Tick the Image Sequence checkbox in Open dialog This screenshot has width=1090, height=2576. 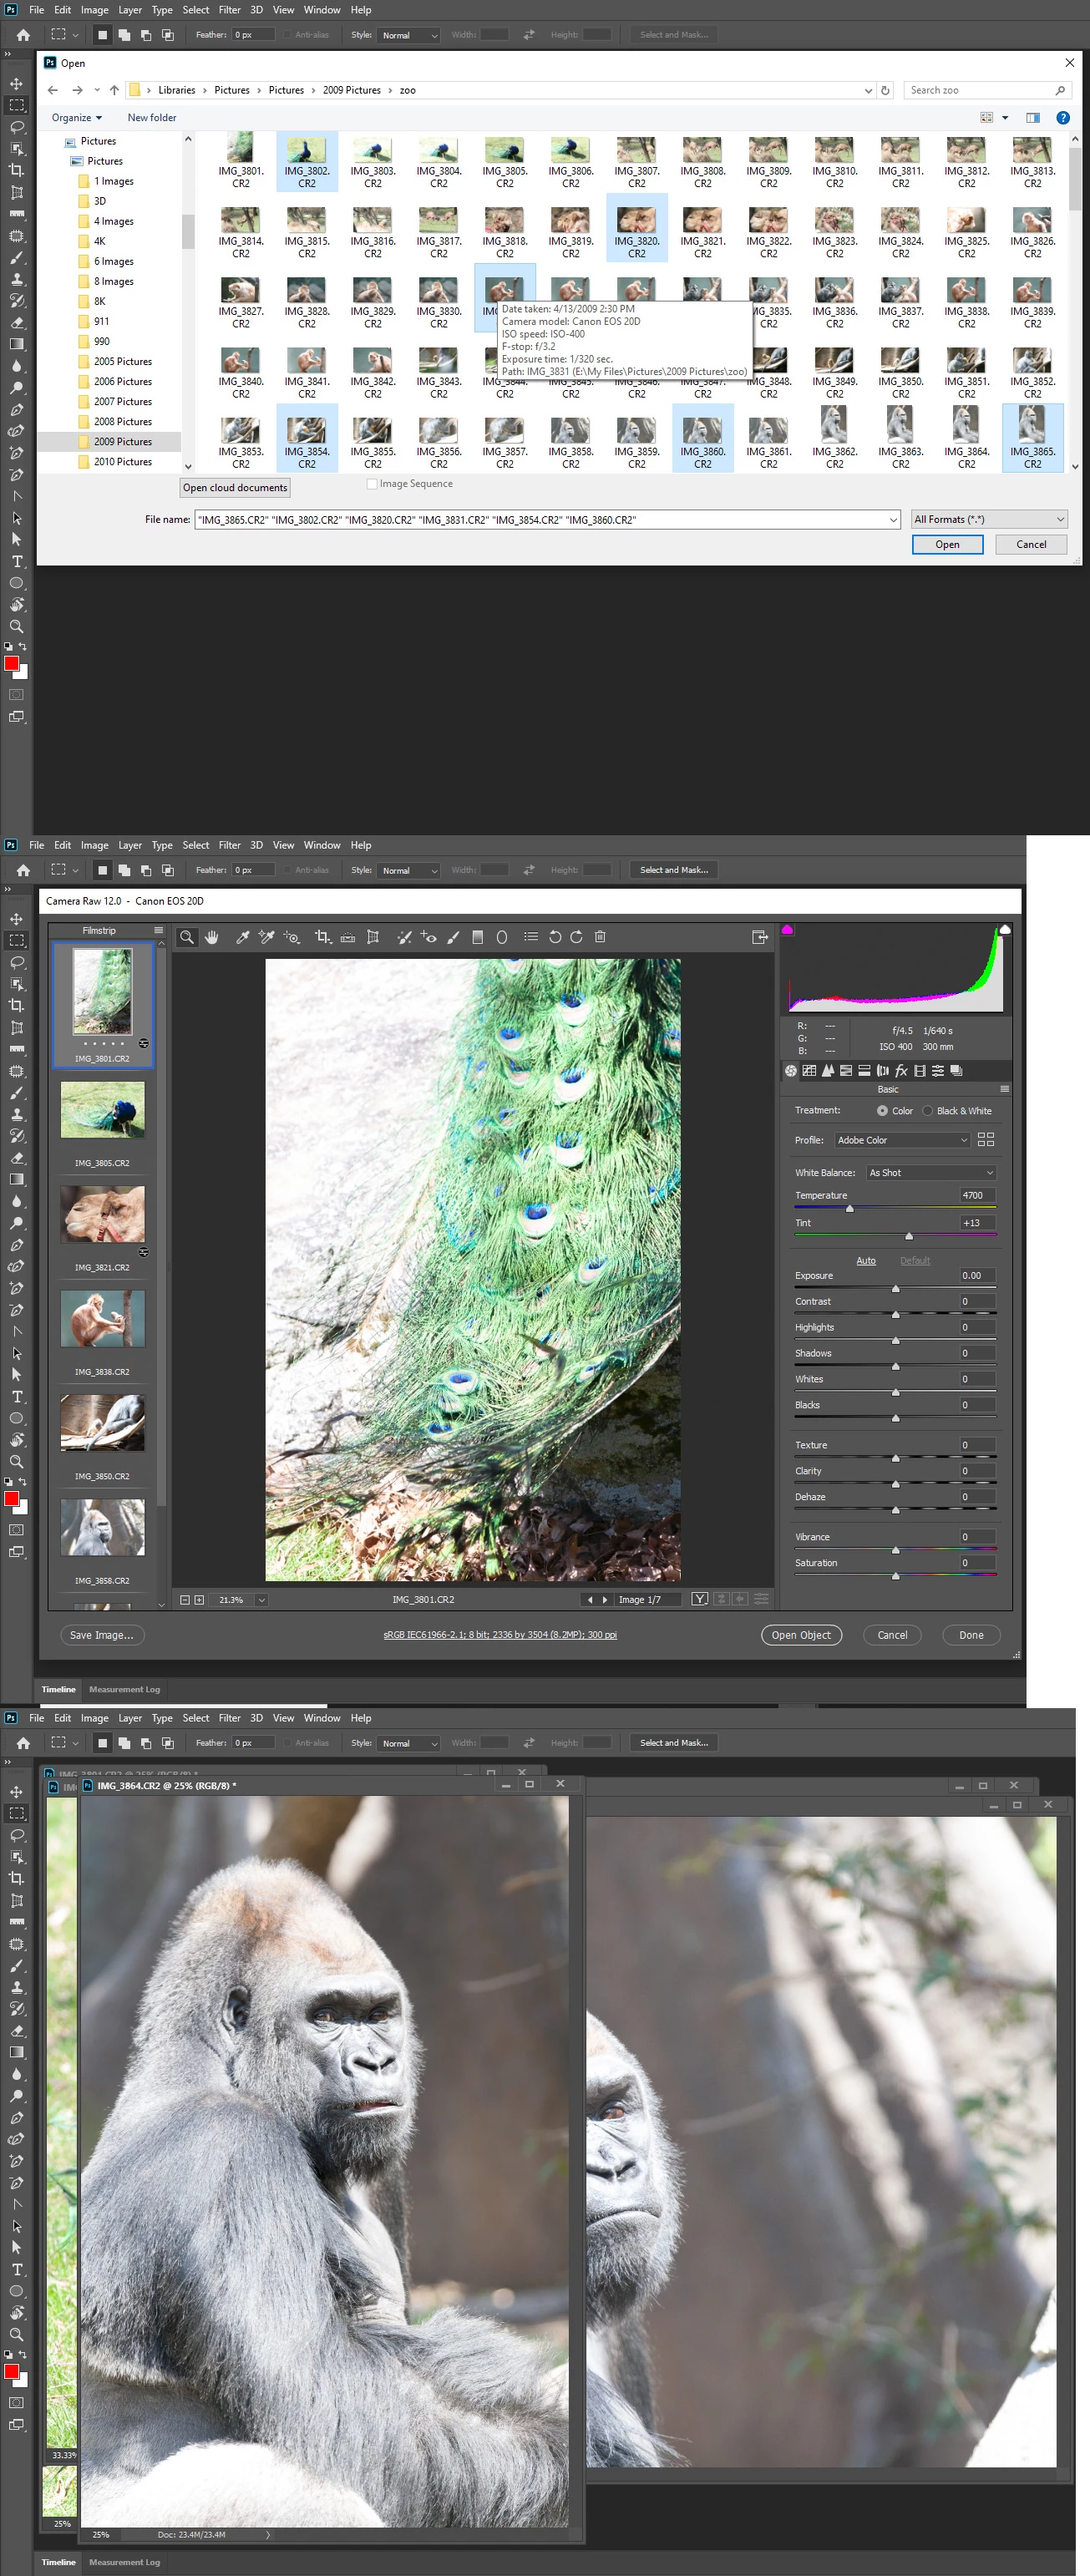(x=371, y=484)
